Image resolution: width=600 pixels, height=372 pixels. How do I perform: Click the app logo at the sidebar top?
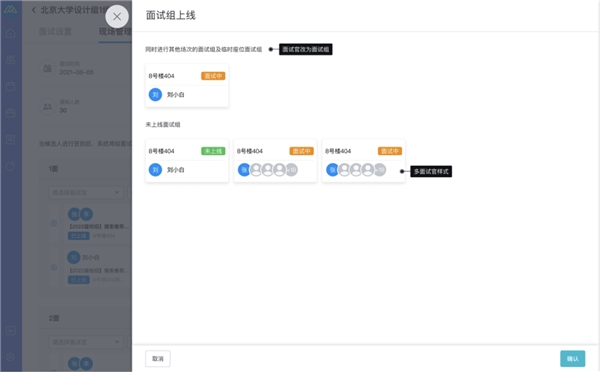point(11,9)
